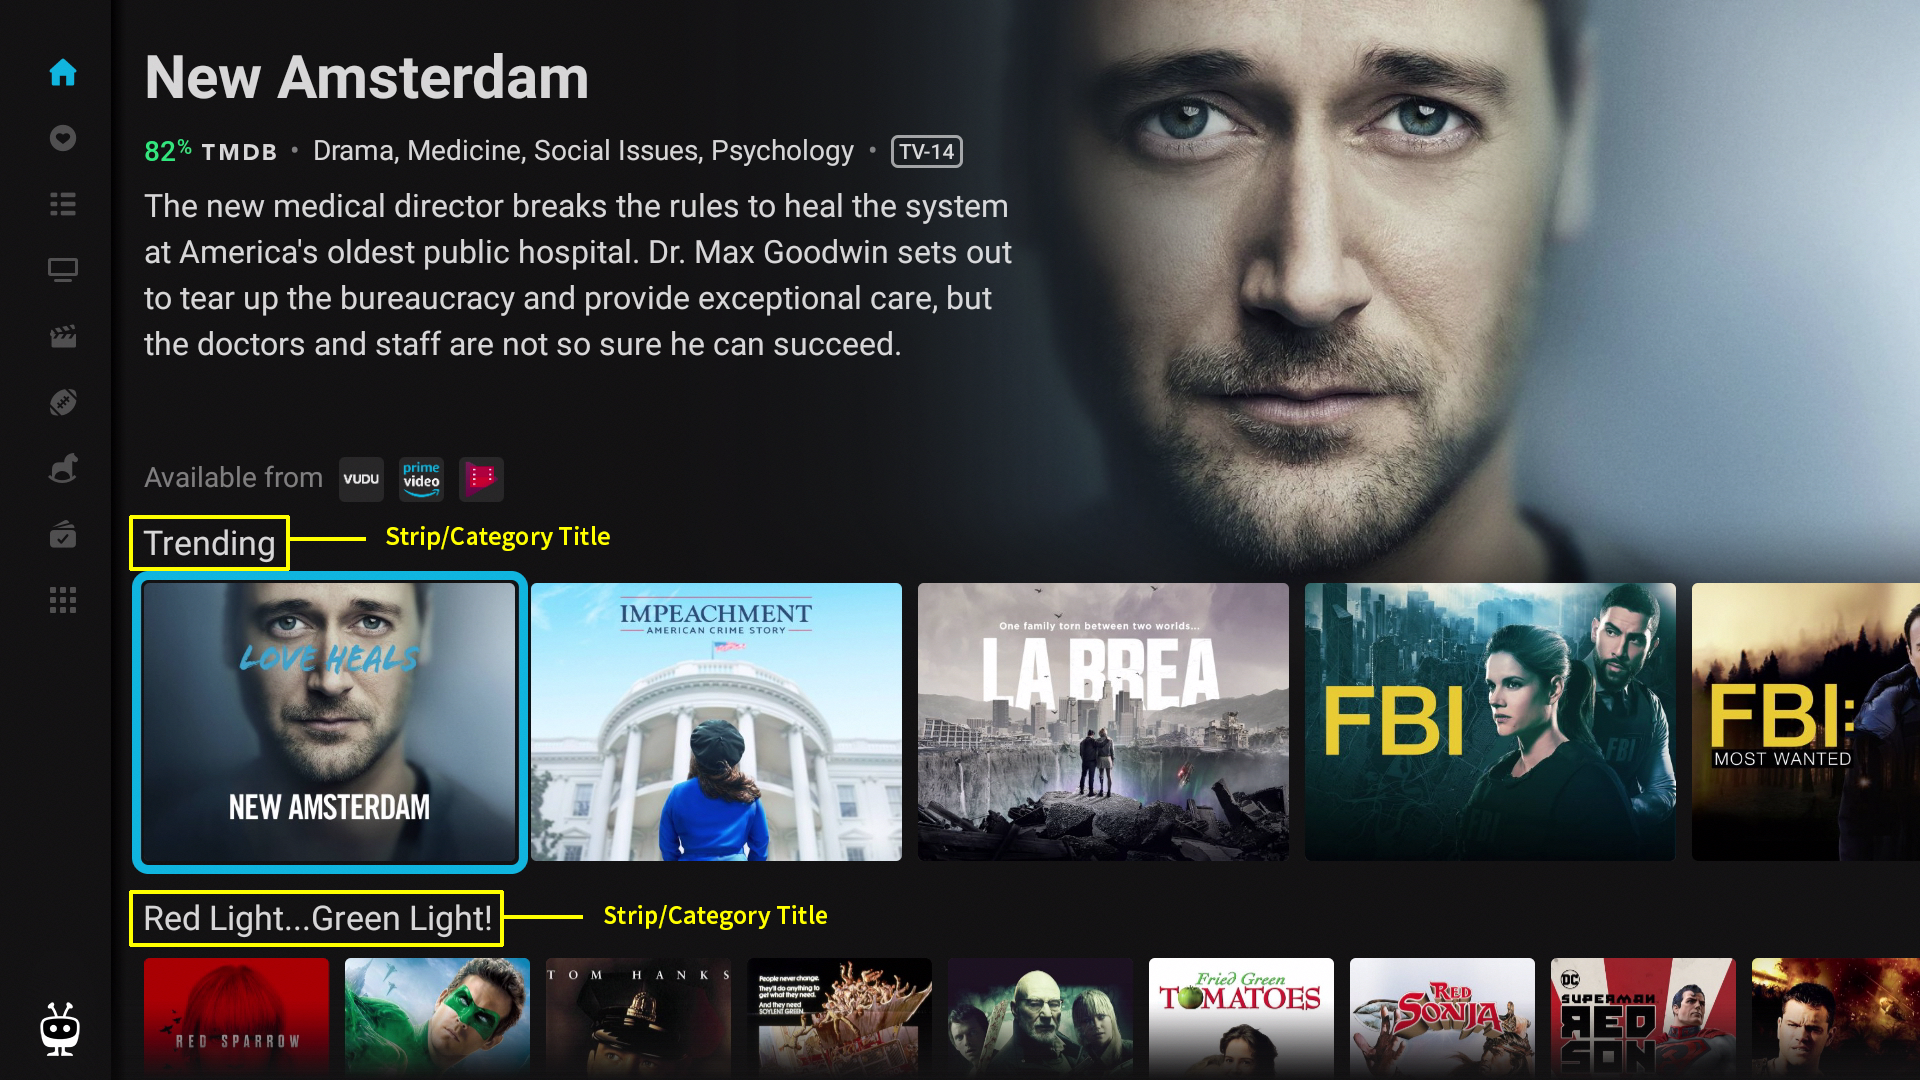1920x1080 pixels.
Task: Open the recordings checkmark icon in sidebar
Action: (x=63, y=535)
